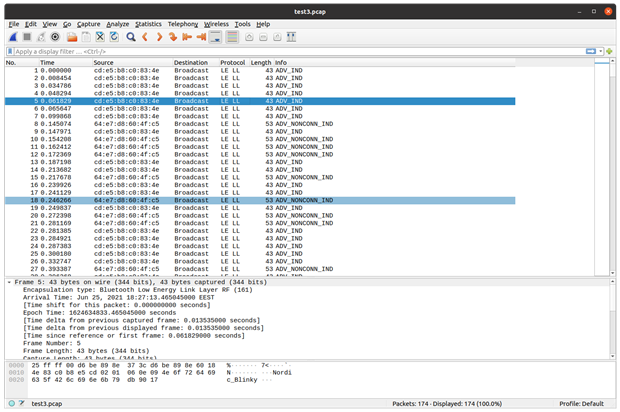Collapse the Frame 5 tree node
This screenshot has height=412, width=620.
pyautogui.click(x=8, y=283)
